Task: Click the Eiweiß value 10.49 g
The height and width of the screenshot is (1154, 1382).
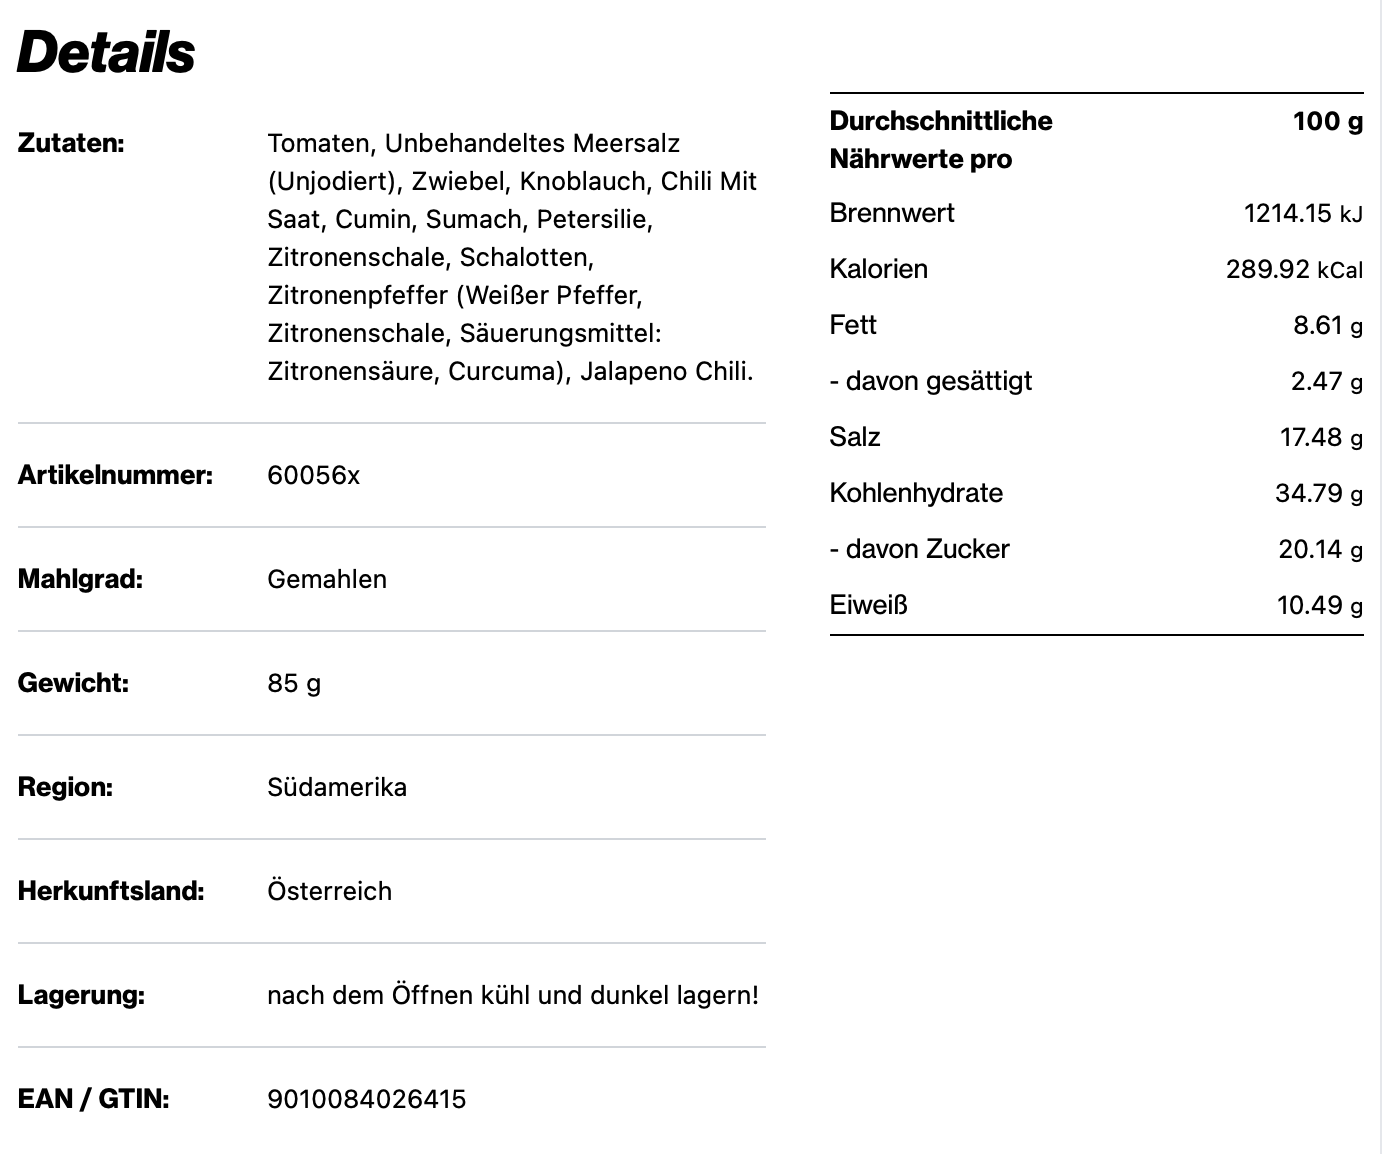Action: (1319, 605)
